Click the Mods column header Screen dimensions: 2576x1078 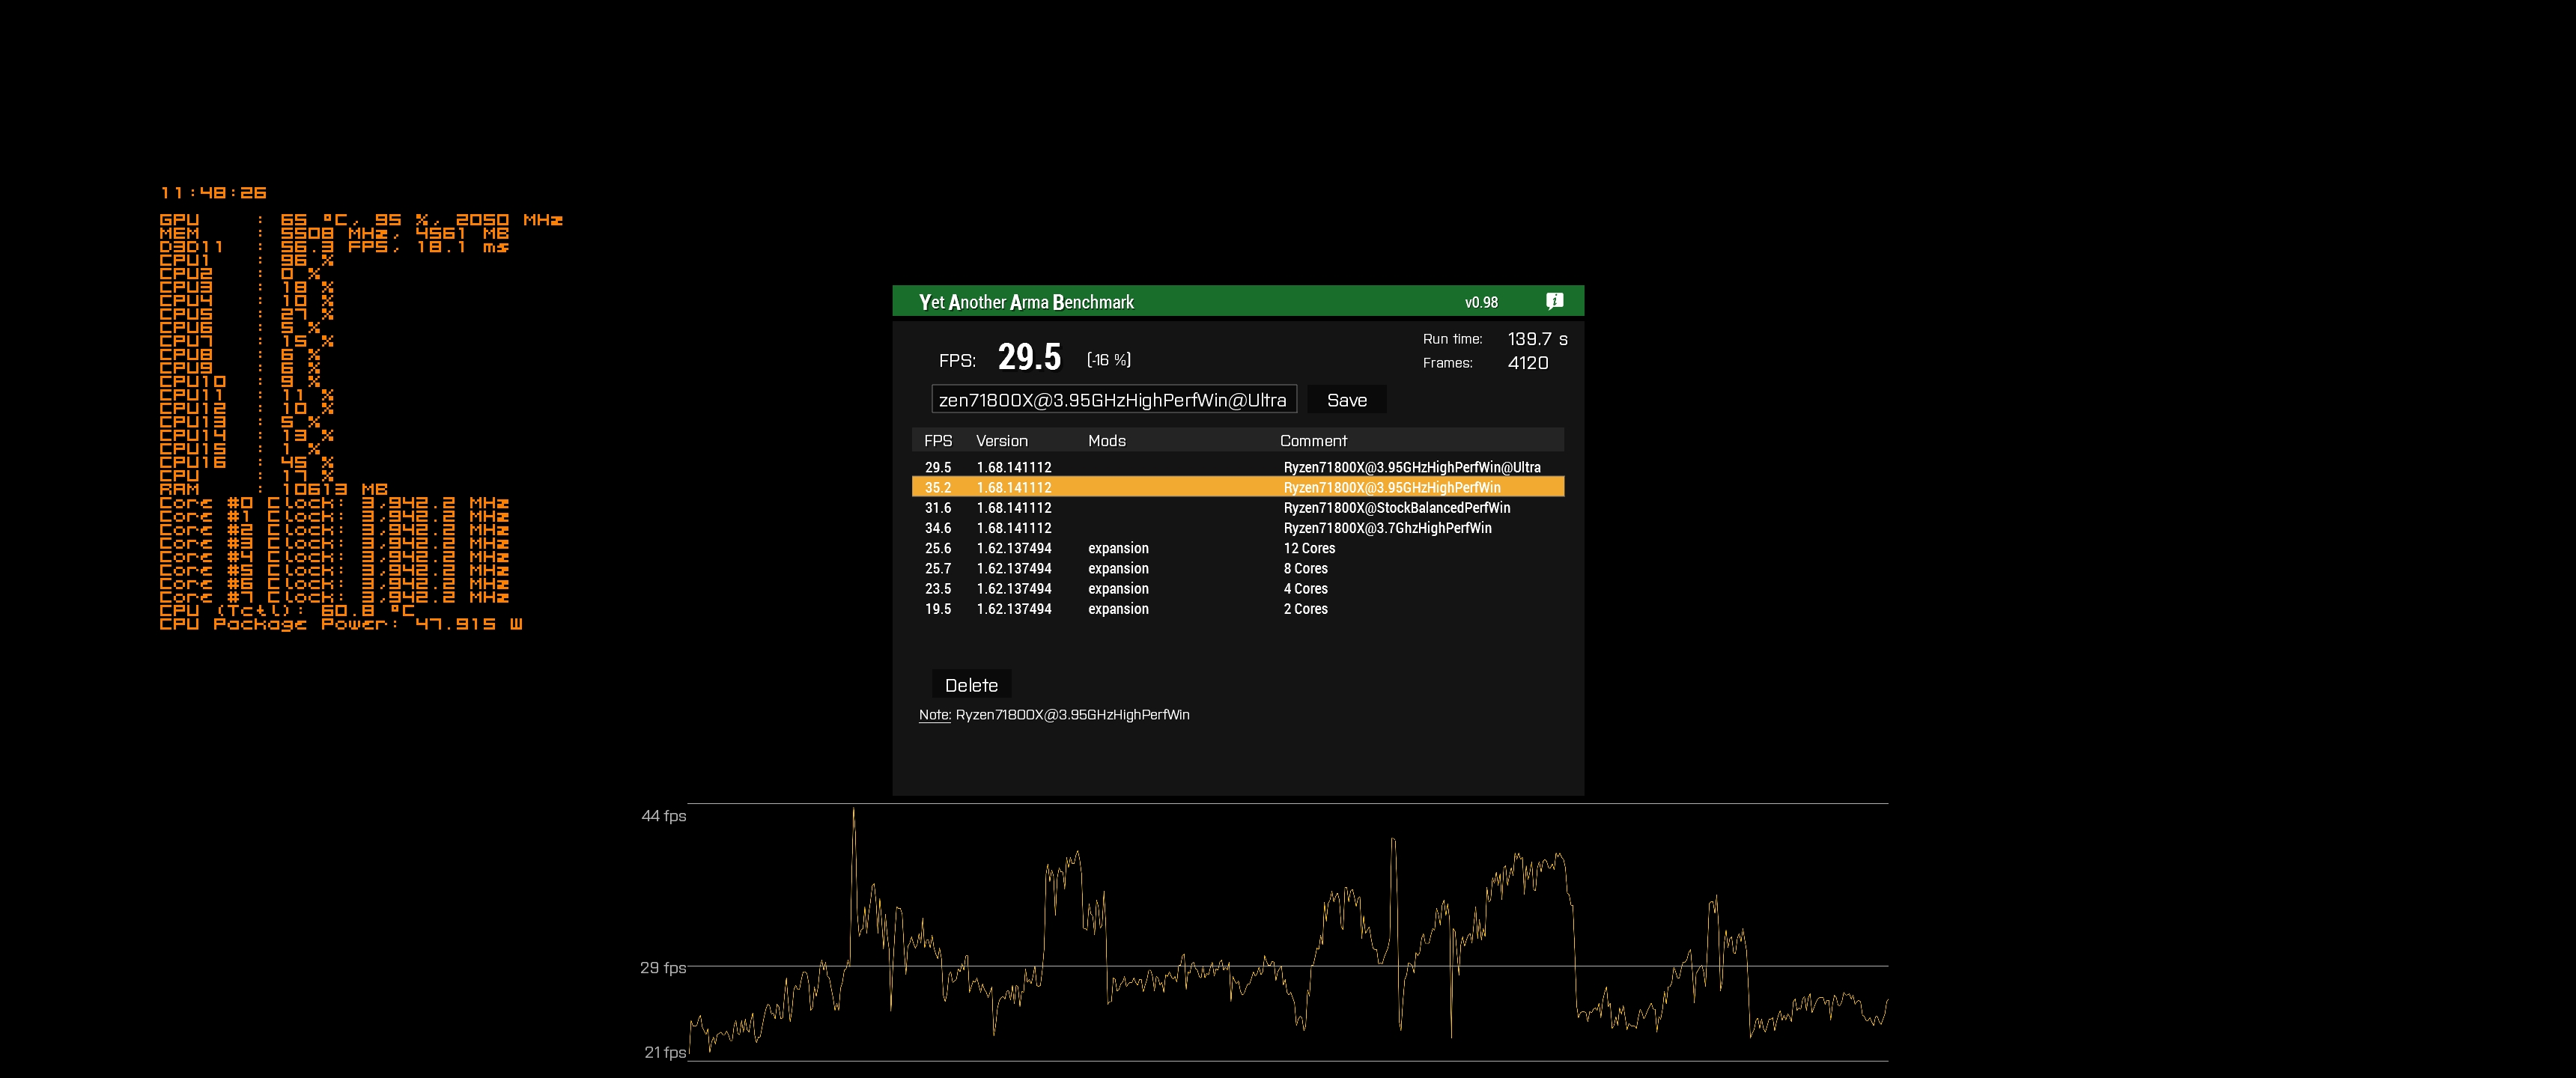[x=1106, y=441]
